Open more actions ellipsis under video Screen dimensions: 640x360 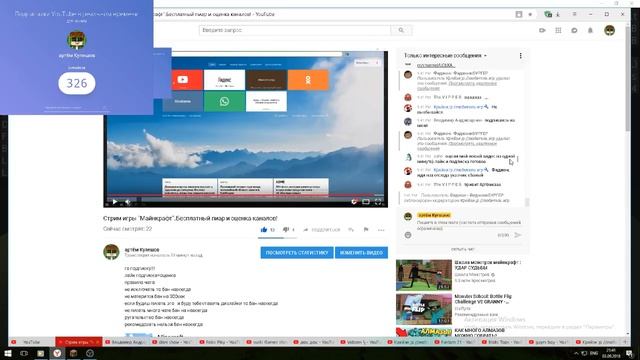pyautogui.click(x=381, y=230)
